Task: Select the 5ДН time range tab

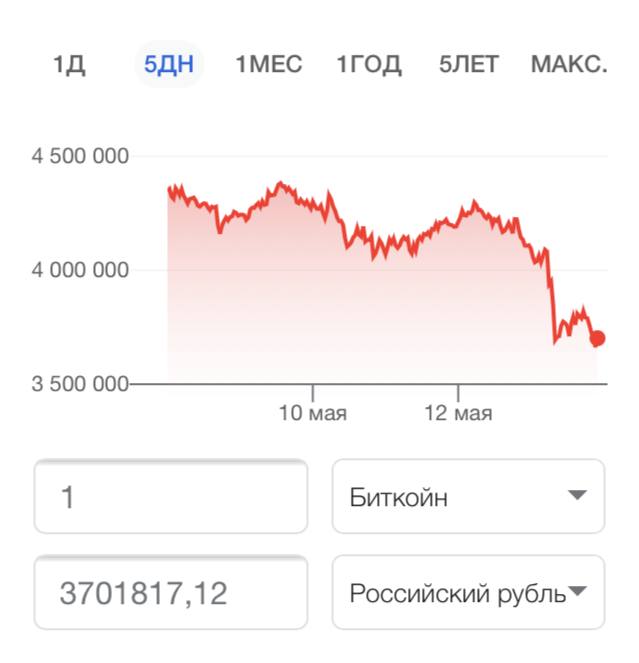Action: tap(169, 64)
